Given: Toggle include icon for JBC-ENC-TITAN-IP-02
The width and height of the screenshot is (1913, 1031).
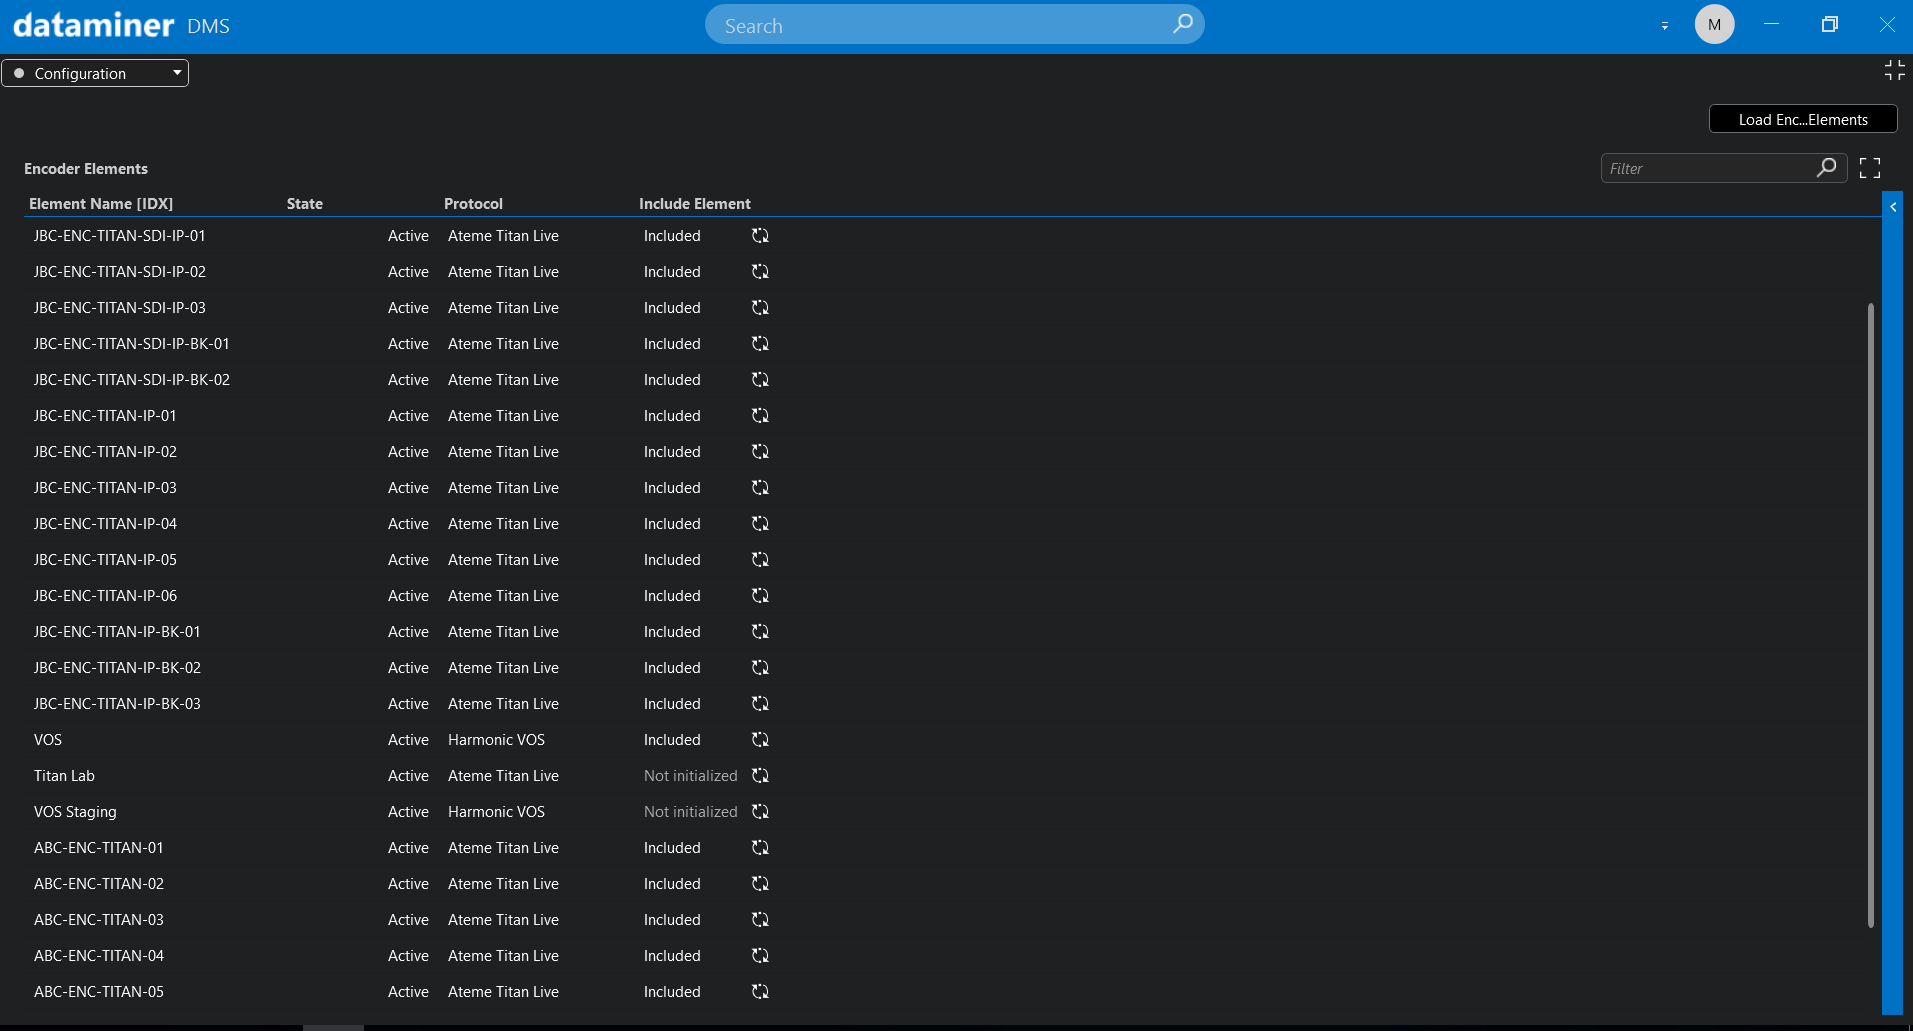Looking at the screenshot, I should point(760,452).
